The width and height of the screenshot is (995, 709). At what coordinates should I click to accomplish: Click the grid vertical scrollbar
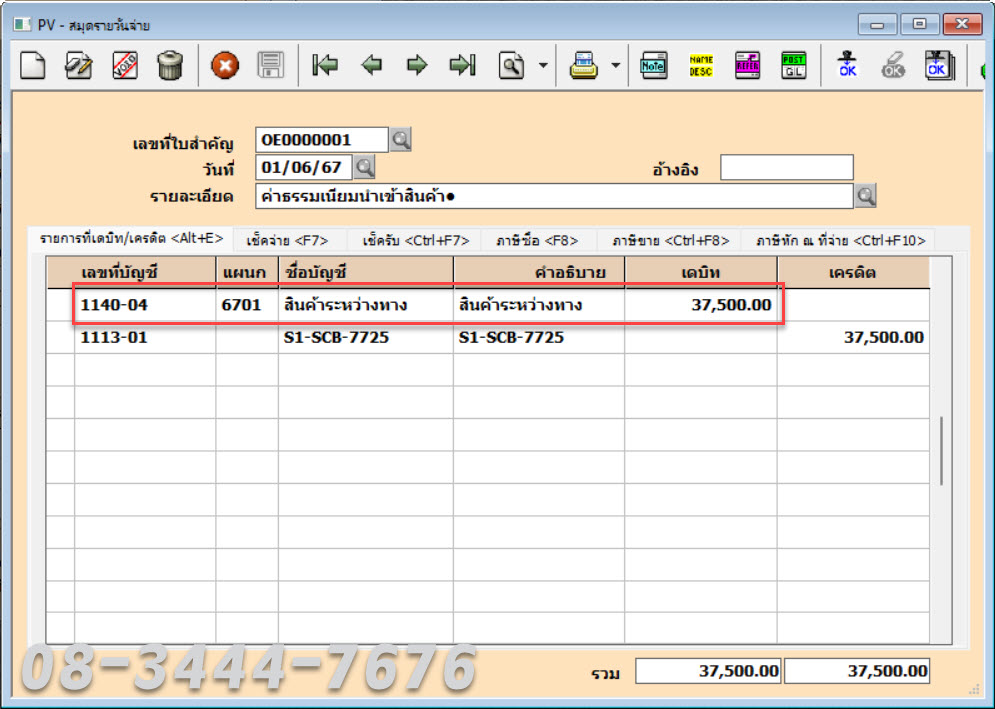[x=941, y=451]
